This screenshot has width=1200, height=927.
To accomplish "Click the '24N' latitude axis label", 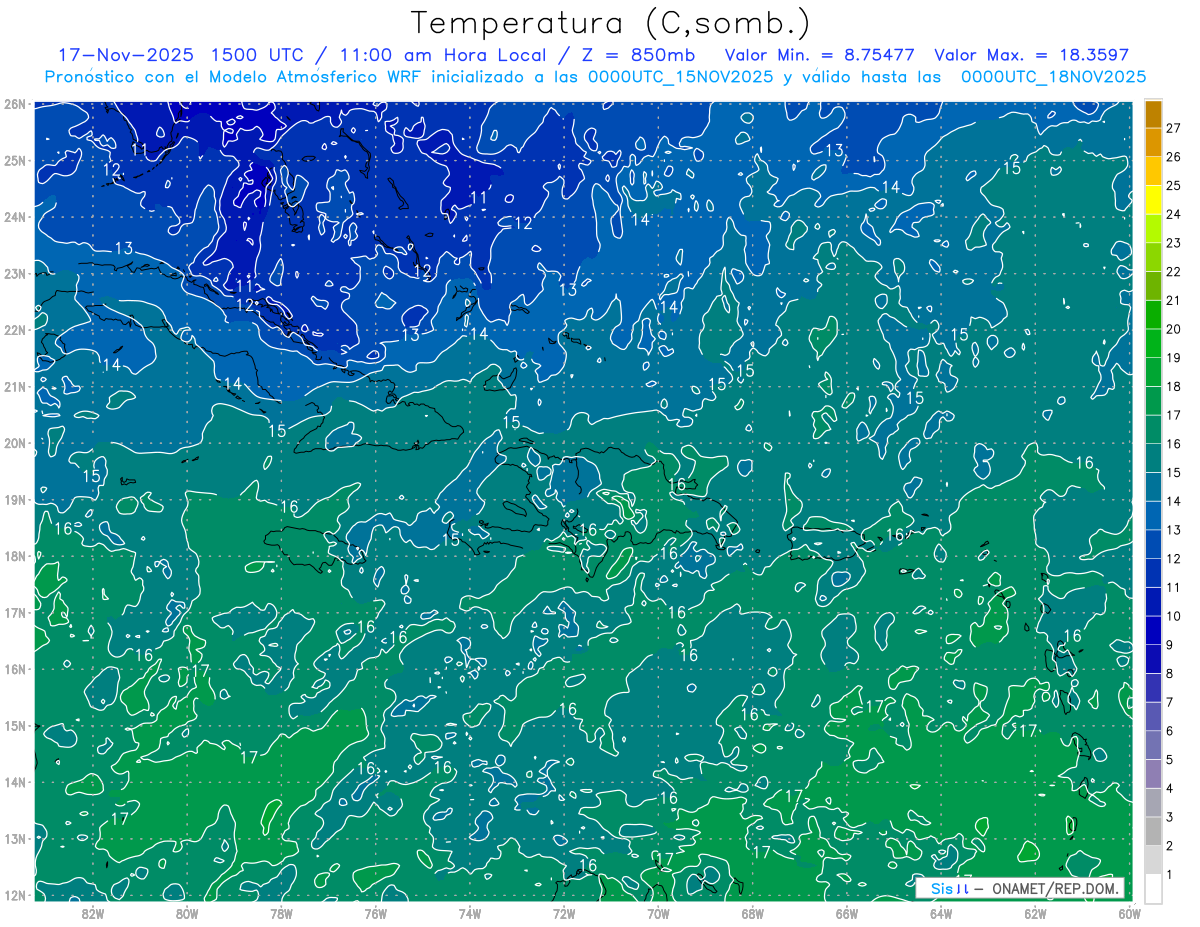I will click(14, 217).
